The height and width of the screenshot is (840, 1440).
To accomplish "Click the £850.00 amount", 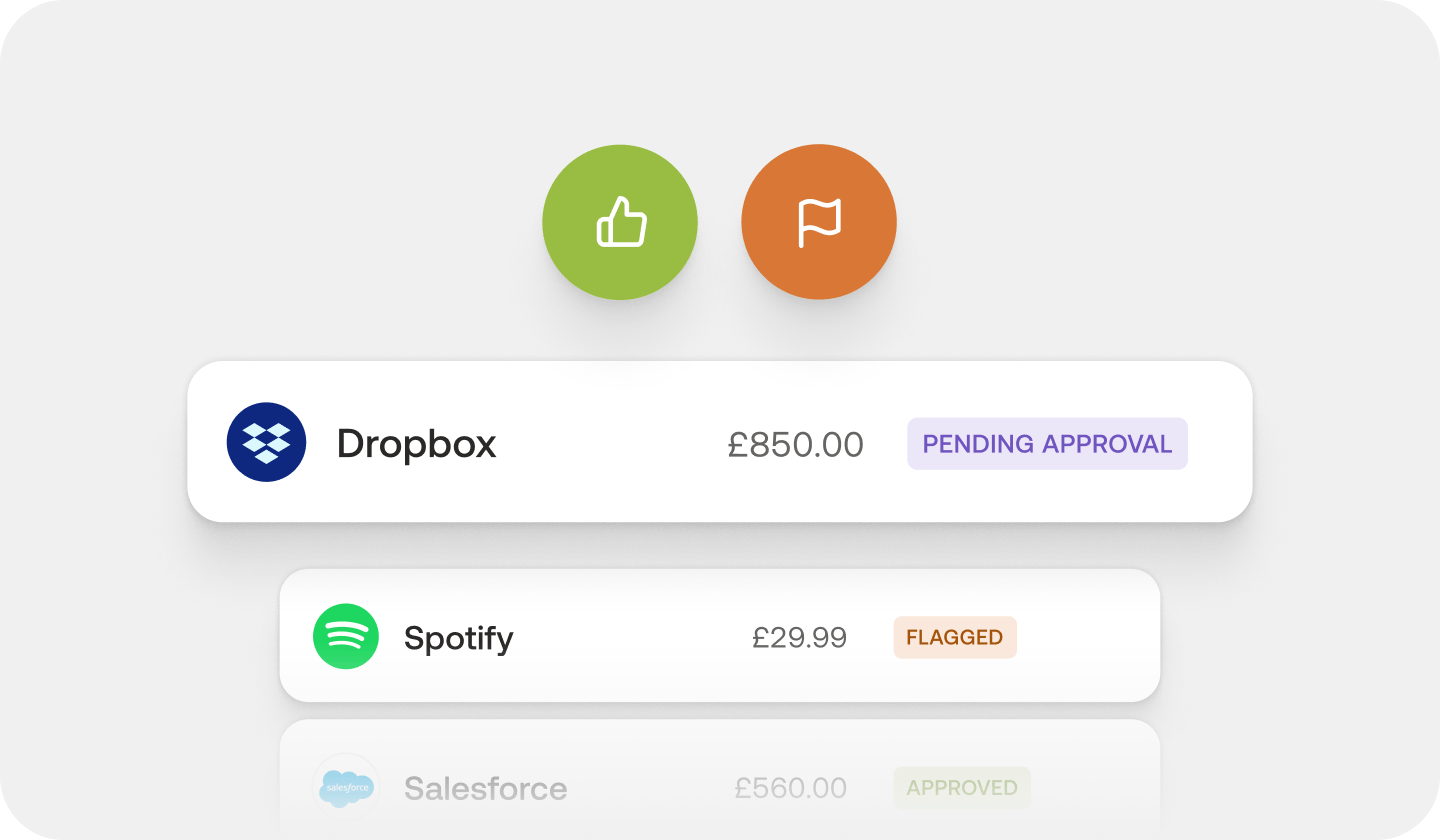I will pyautogui.click(x=795, y=444).
